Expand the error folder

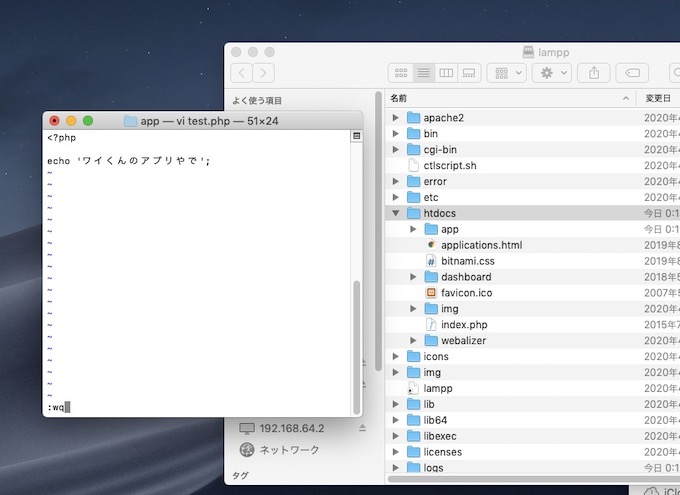click(x=396, y=181)
